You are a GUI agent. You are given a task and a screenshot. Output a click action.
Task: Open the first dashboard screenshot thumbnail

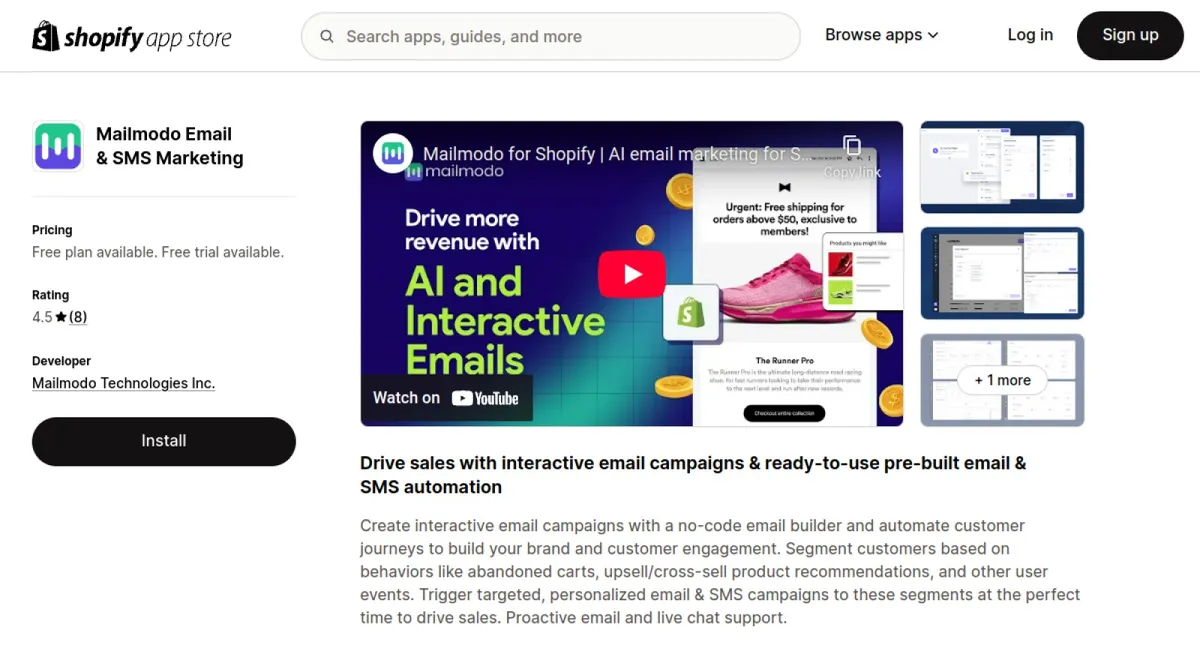(x=1001, y=167)
